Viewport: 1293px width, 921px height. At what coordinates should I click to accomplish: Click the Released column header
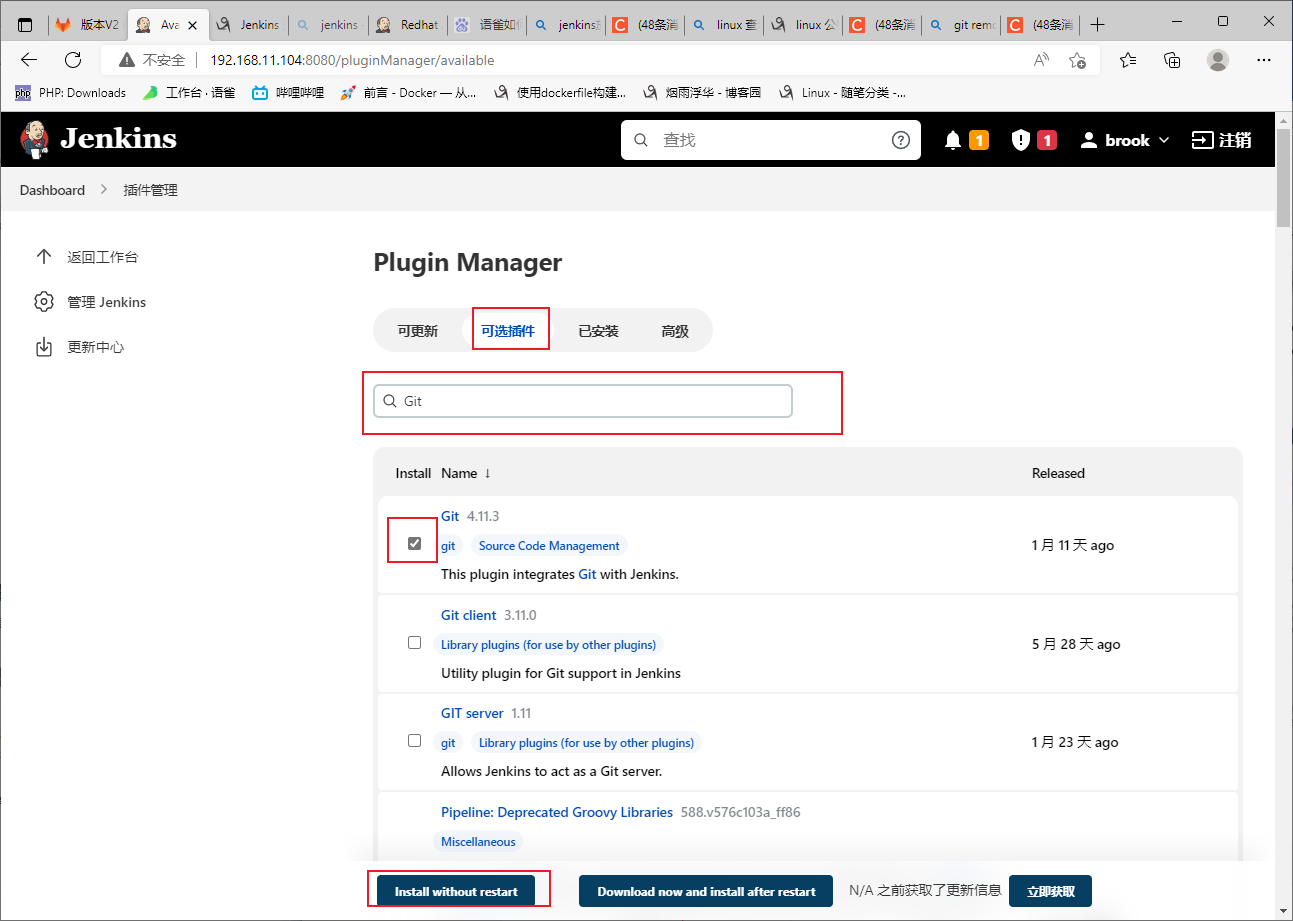pyautogui.click(x=1058, y=473)
